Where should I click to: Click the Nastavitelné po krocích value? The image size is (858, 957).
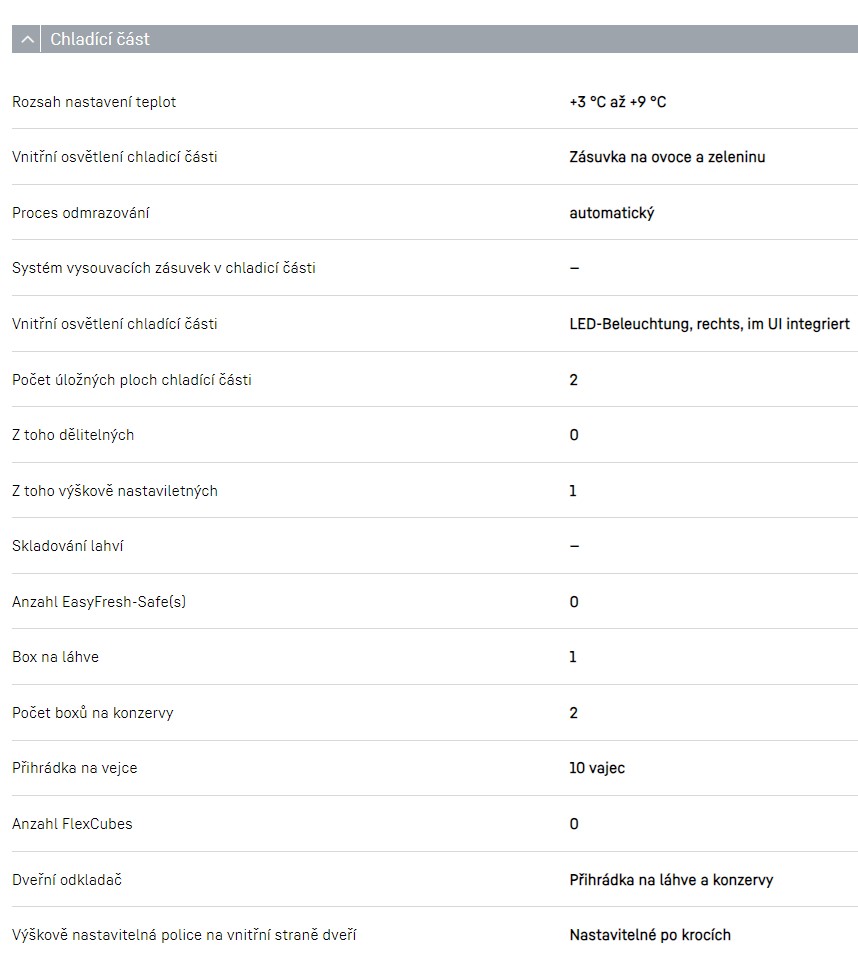(650, 935)
